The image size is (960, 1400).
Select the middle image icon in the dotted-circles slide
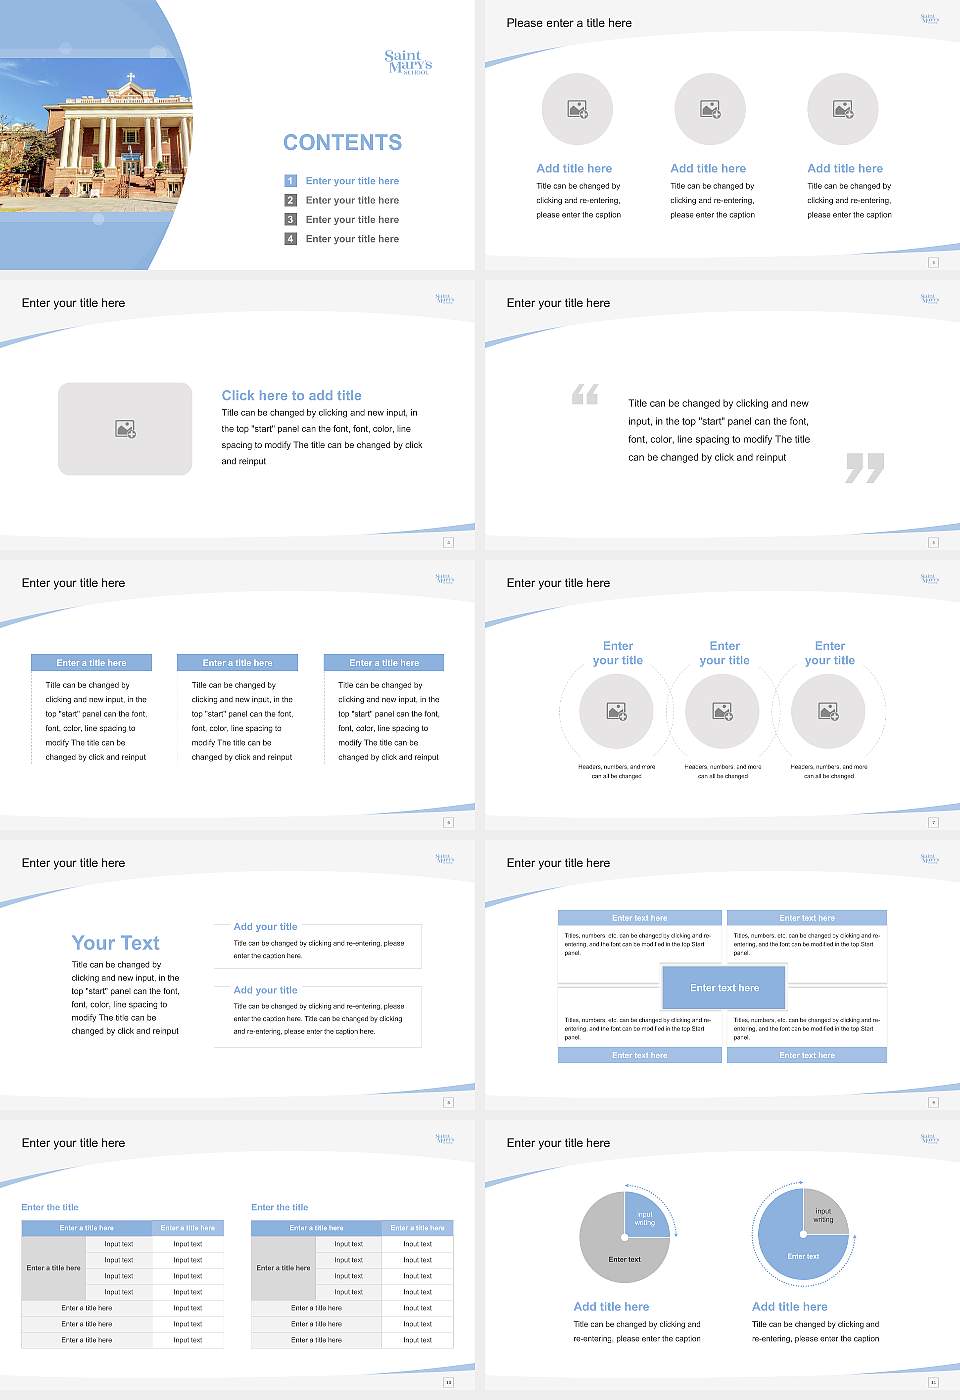coord(722,711)
